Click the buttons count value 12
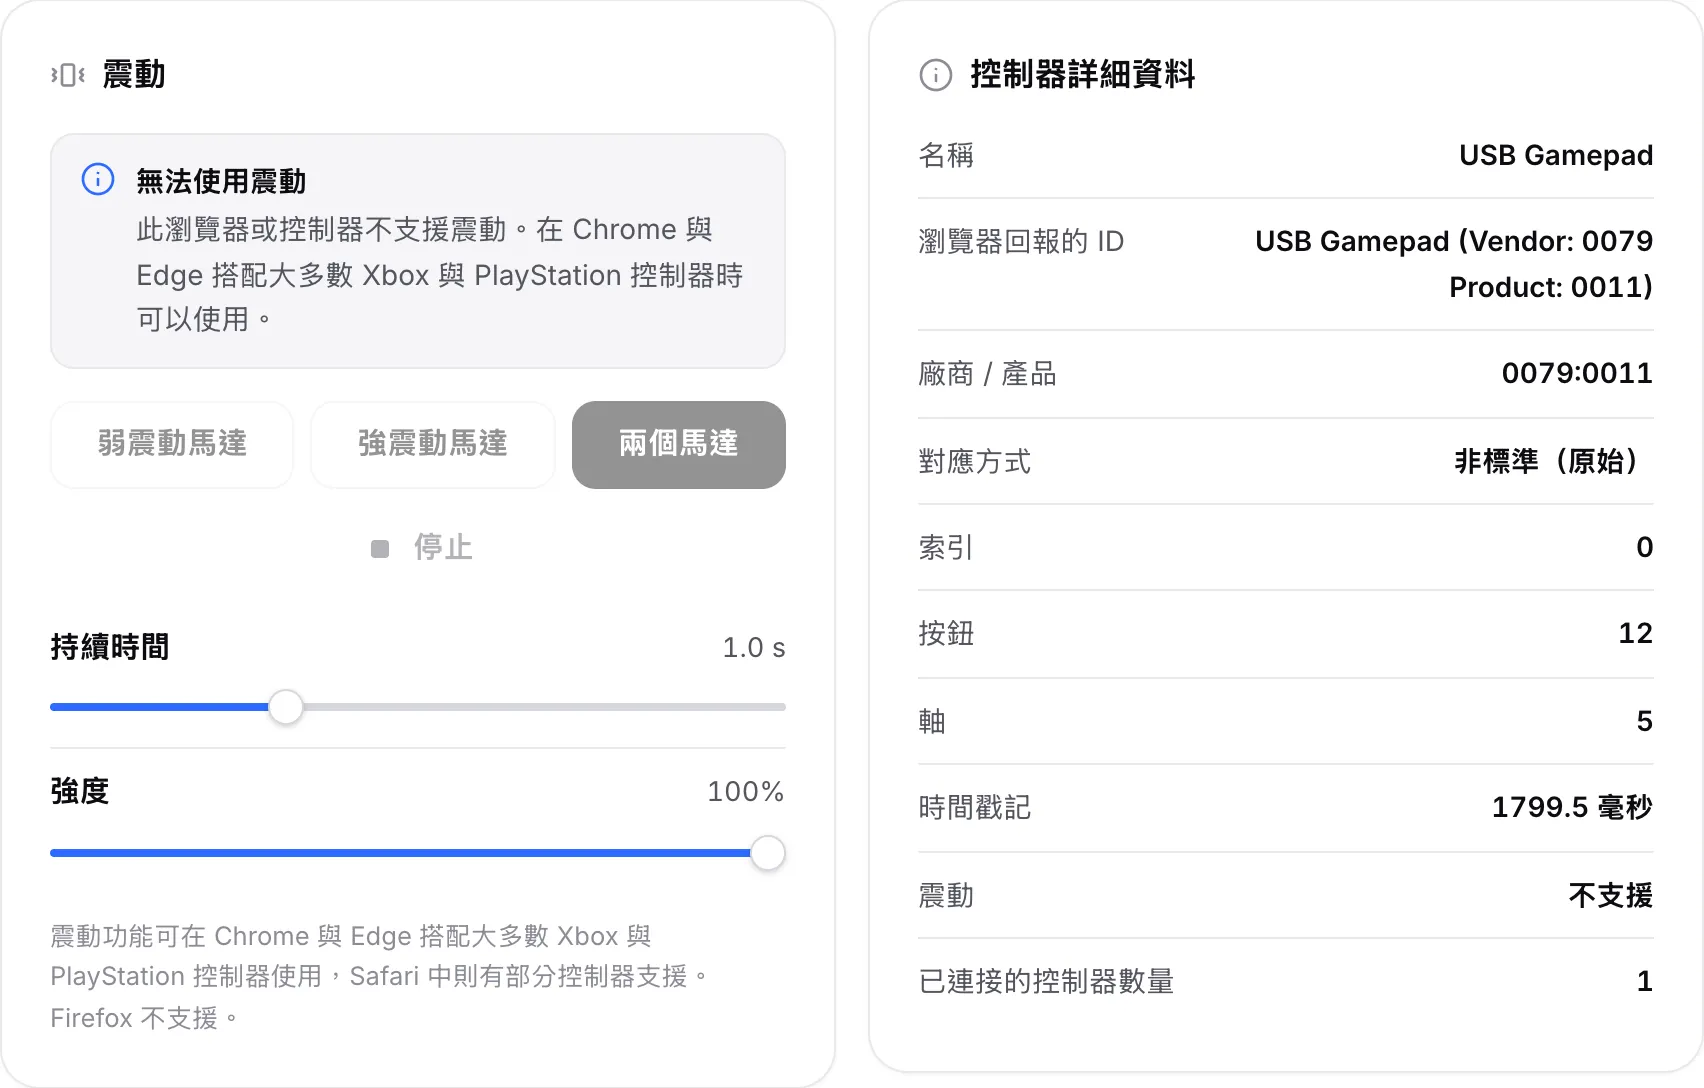This screenshot has height=1088, width=1704. click(1636, 633)
